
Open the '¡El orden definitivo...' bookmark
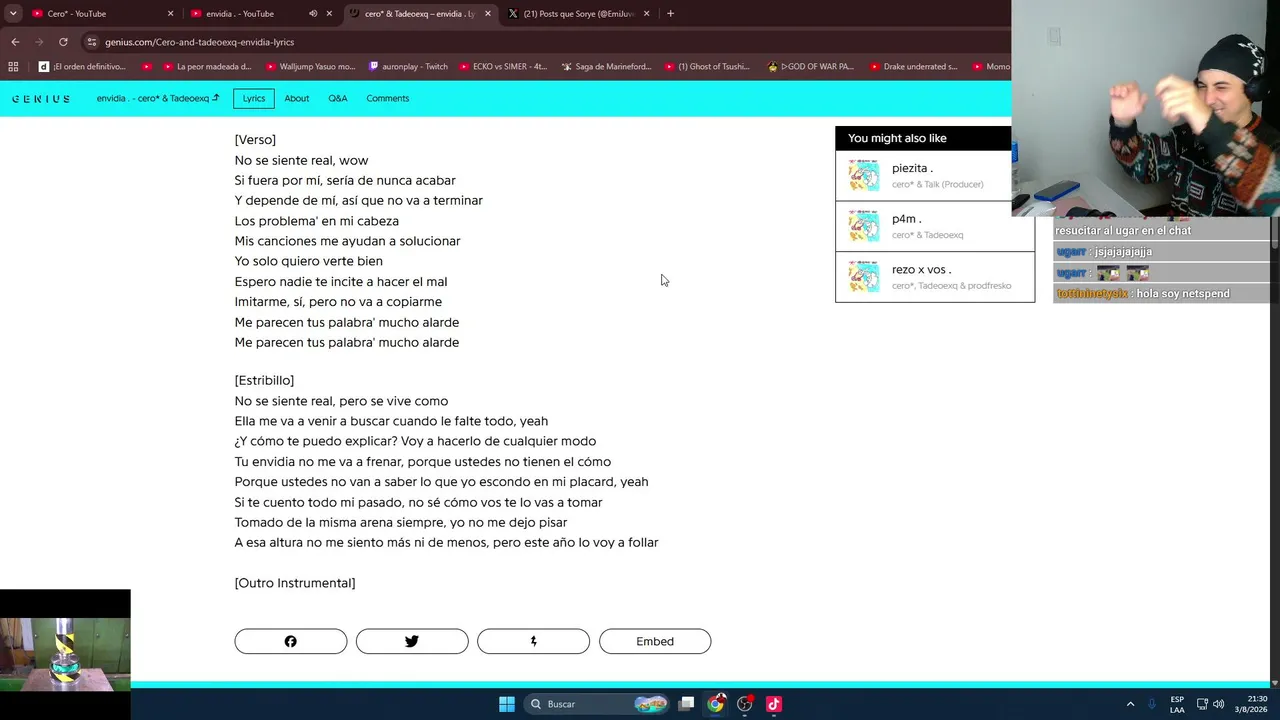coord(82,67)
